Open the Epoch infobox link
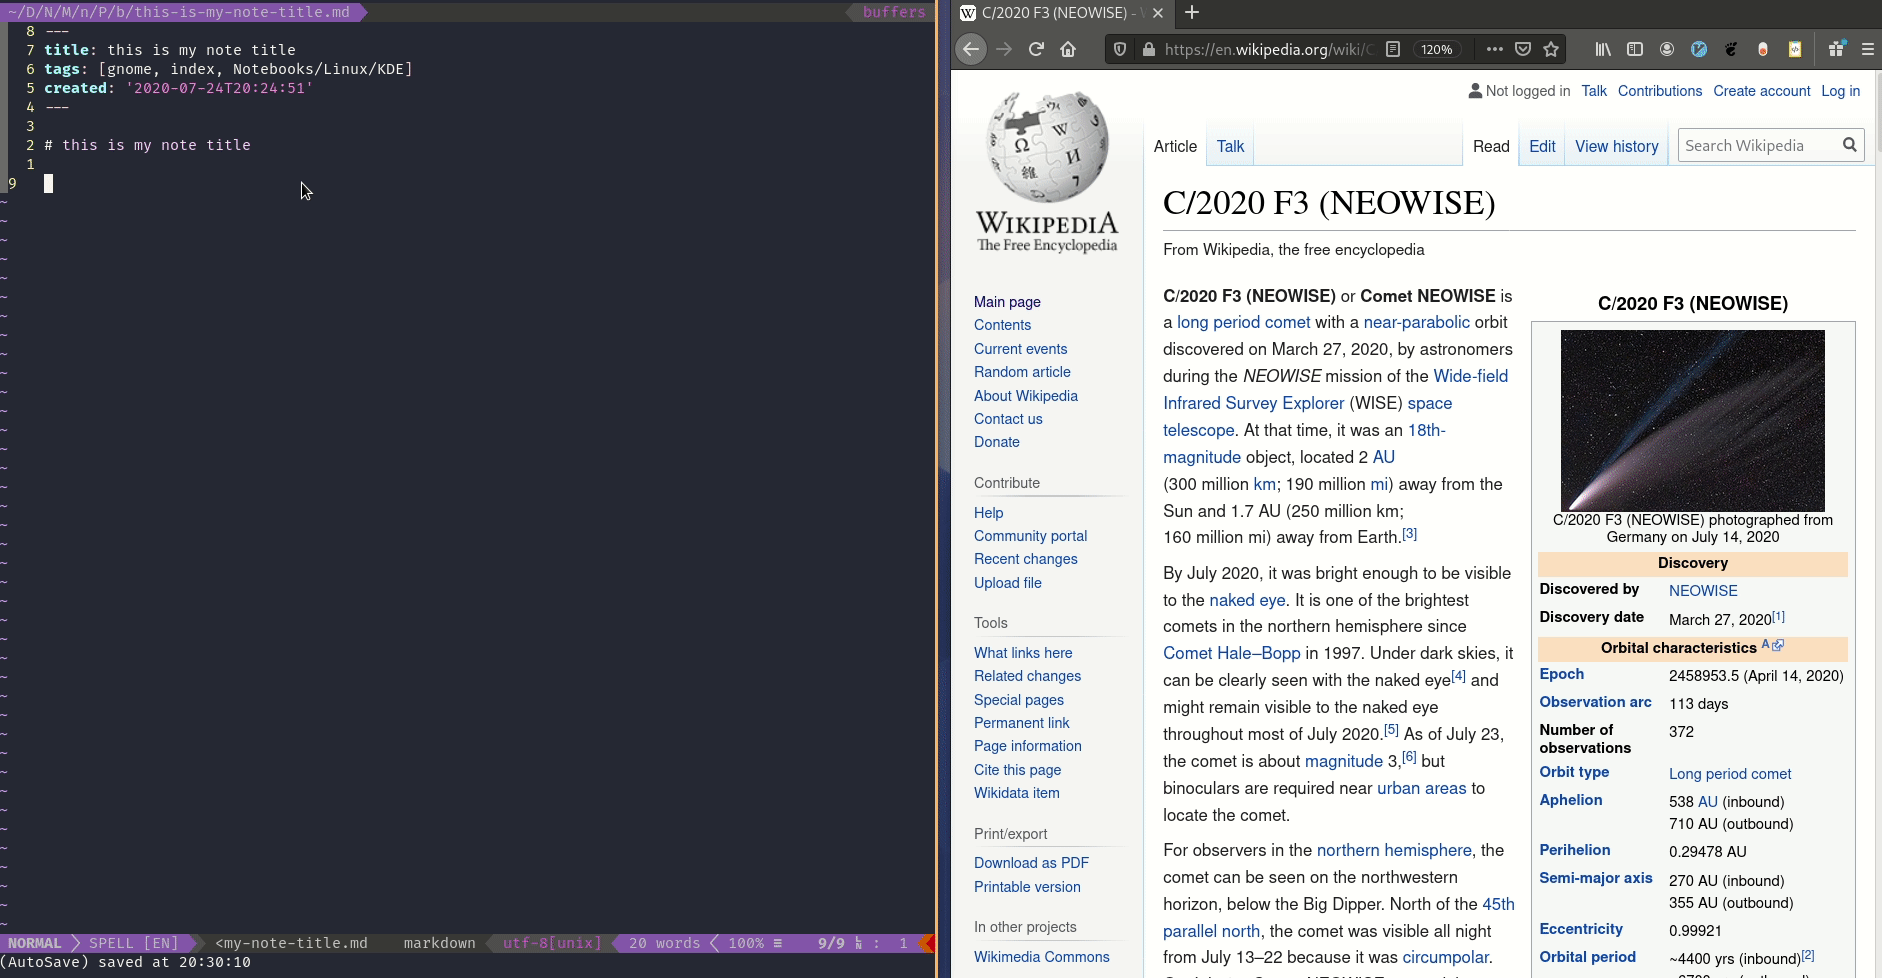The height and width of the screenshot is (978, 1882). (1561, 674)
